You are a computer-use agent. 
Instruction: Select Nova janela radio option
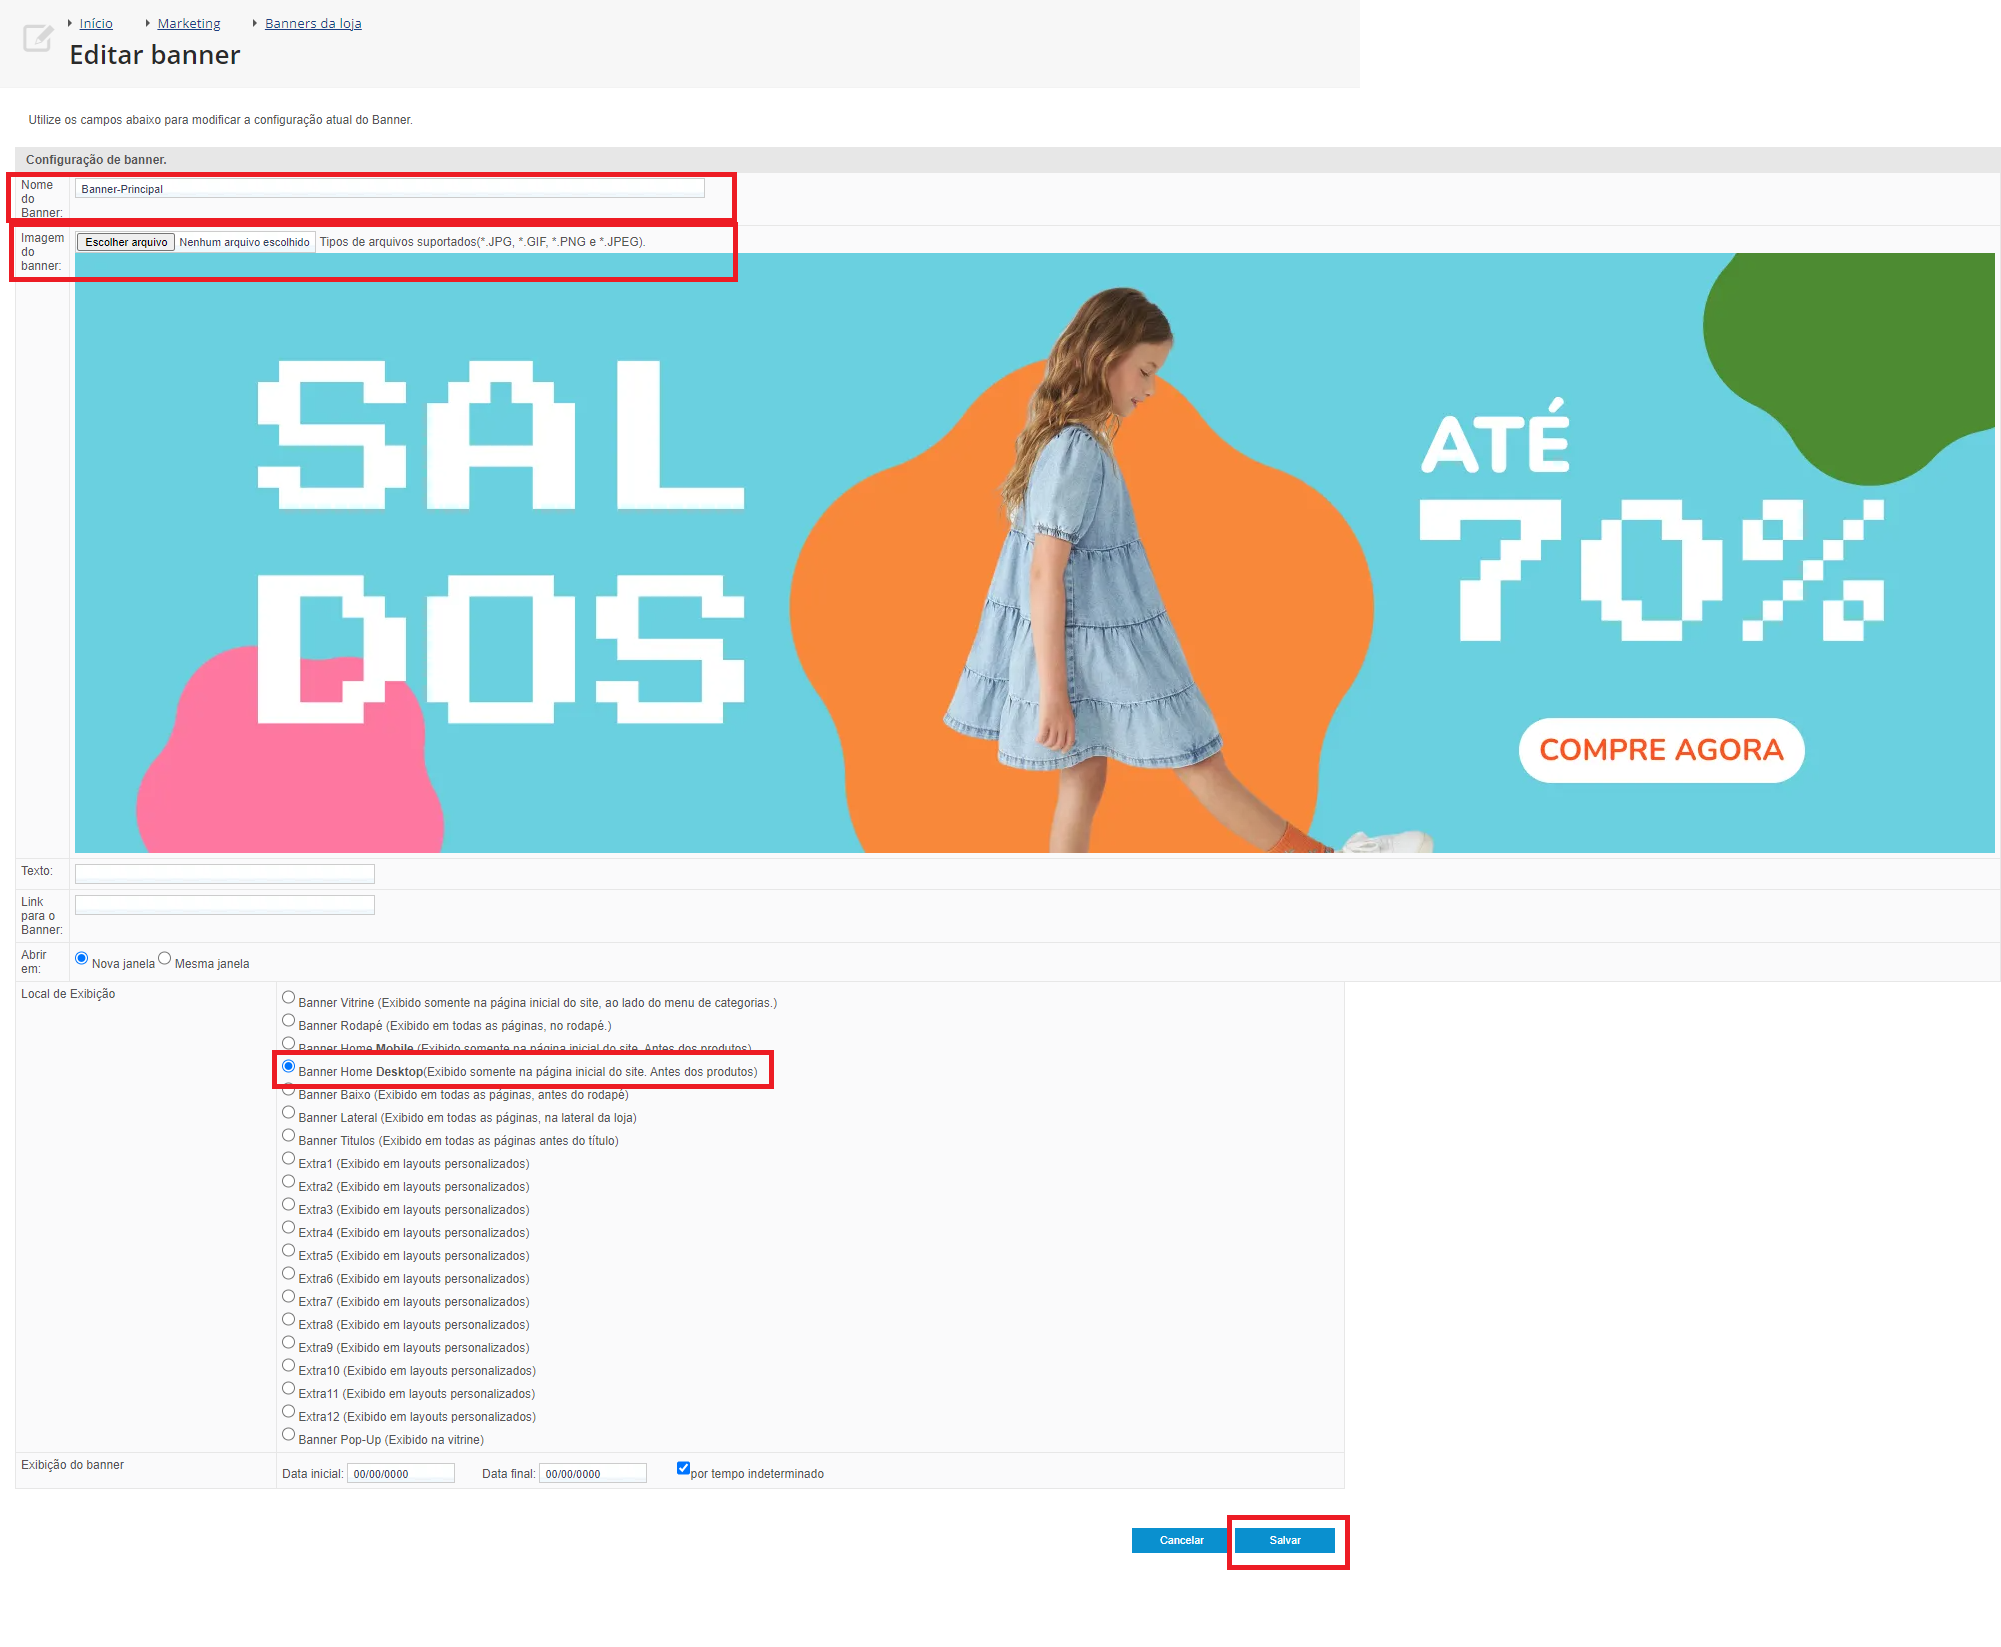pyautogui.click(x=82, y=958)
